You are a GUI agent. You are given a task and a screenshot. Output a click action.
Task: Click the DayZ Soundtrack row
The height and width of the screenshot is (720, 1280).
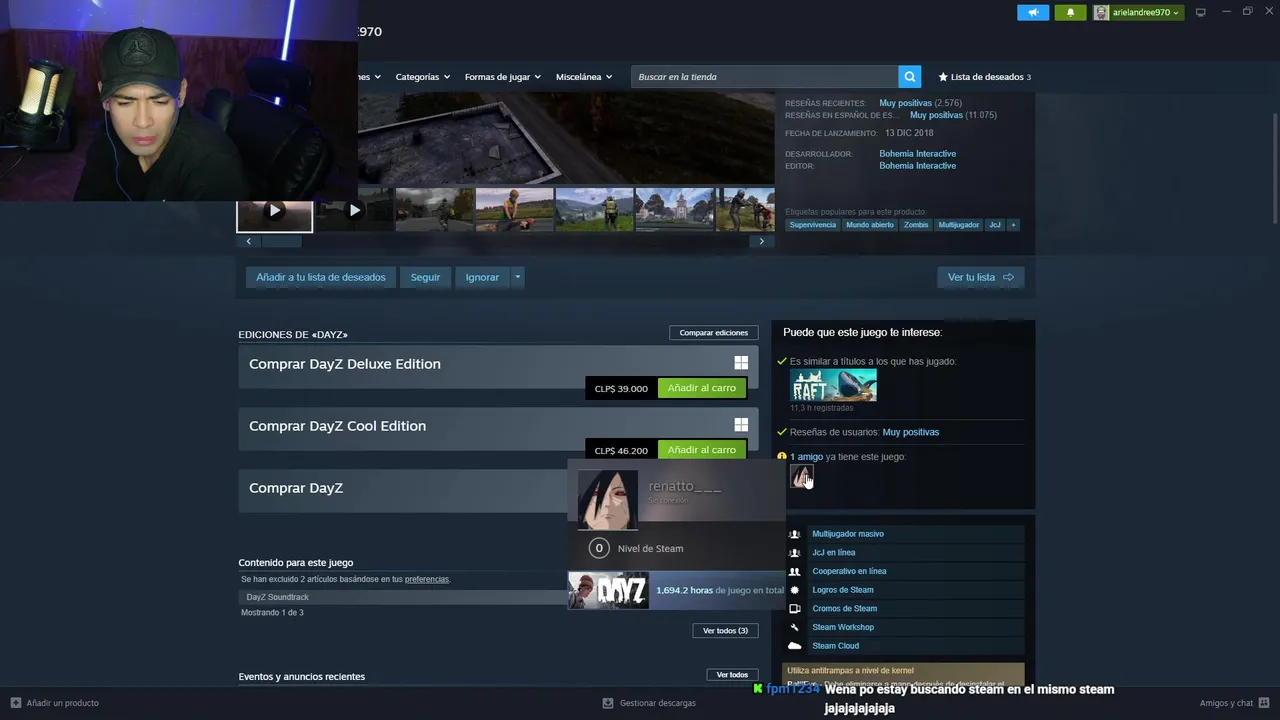[405, 597]
